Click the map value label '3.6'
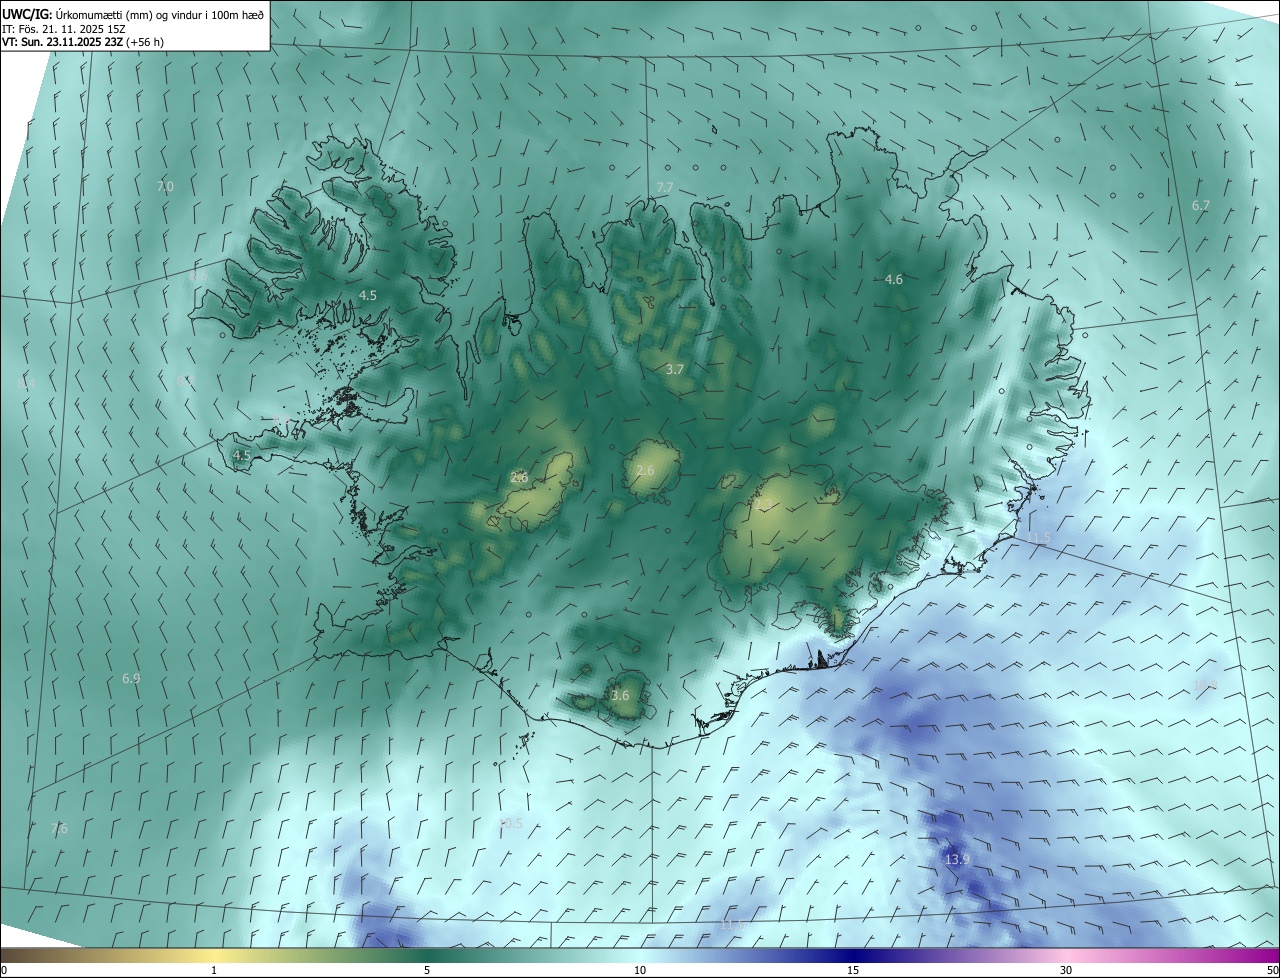Image resolution: width=1280 pixels, height=978 pixels. point(620,695)
